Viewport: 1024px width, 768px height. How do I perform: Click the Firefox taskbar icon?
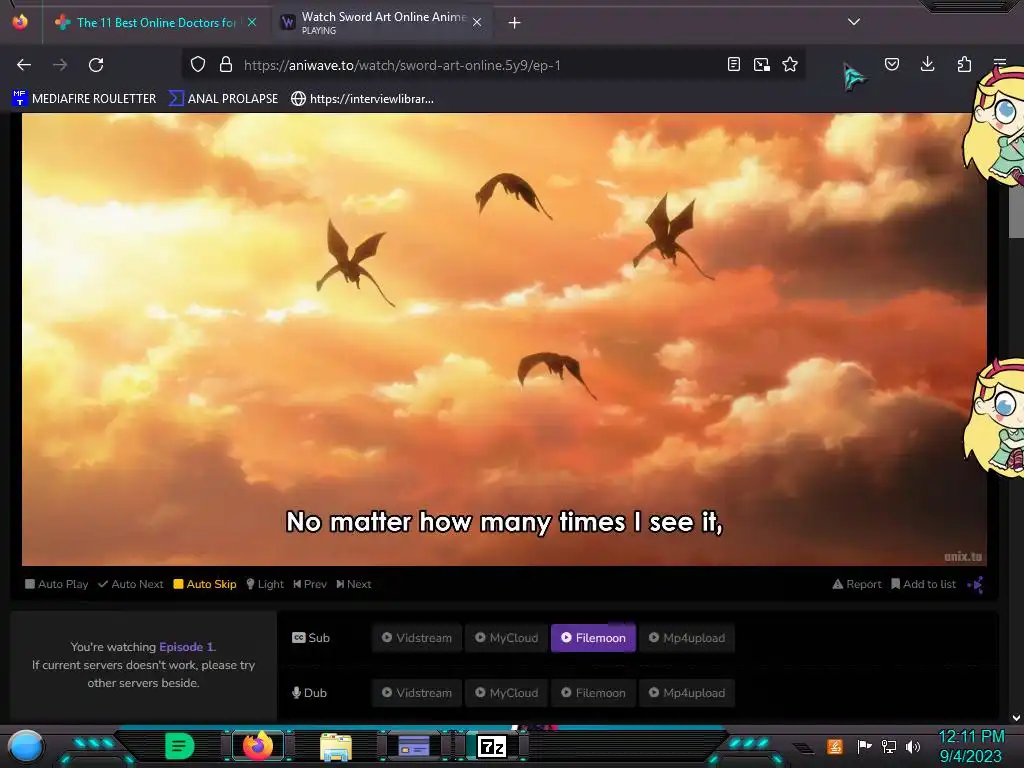[x=257, y=746]
